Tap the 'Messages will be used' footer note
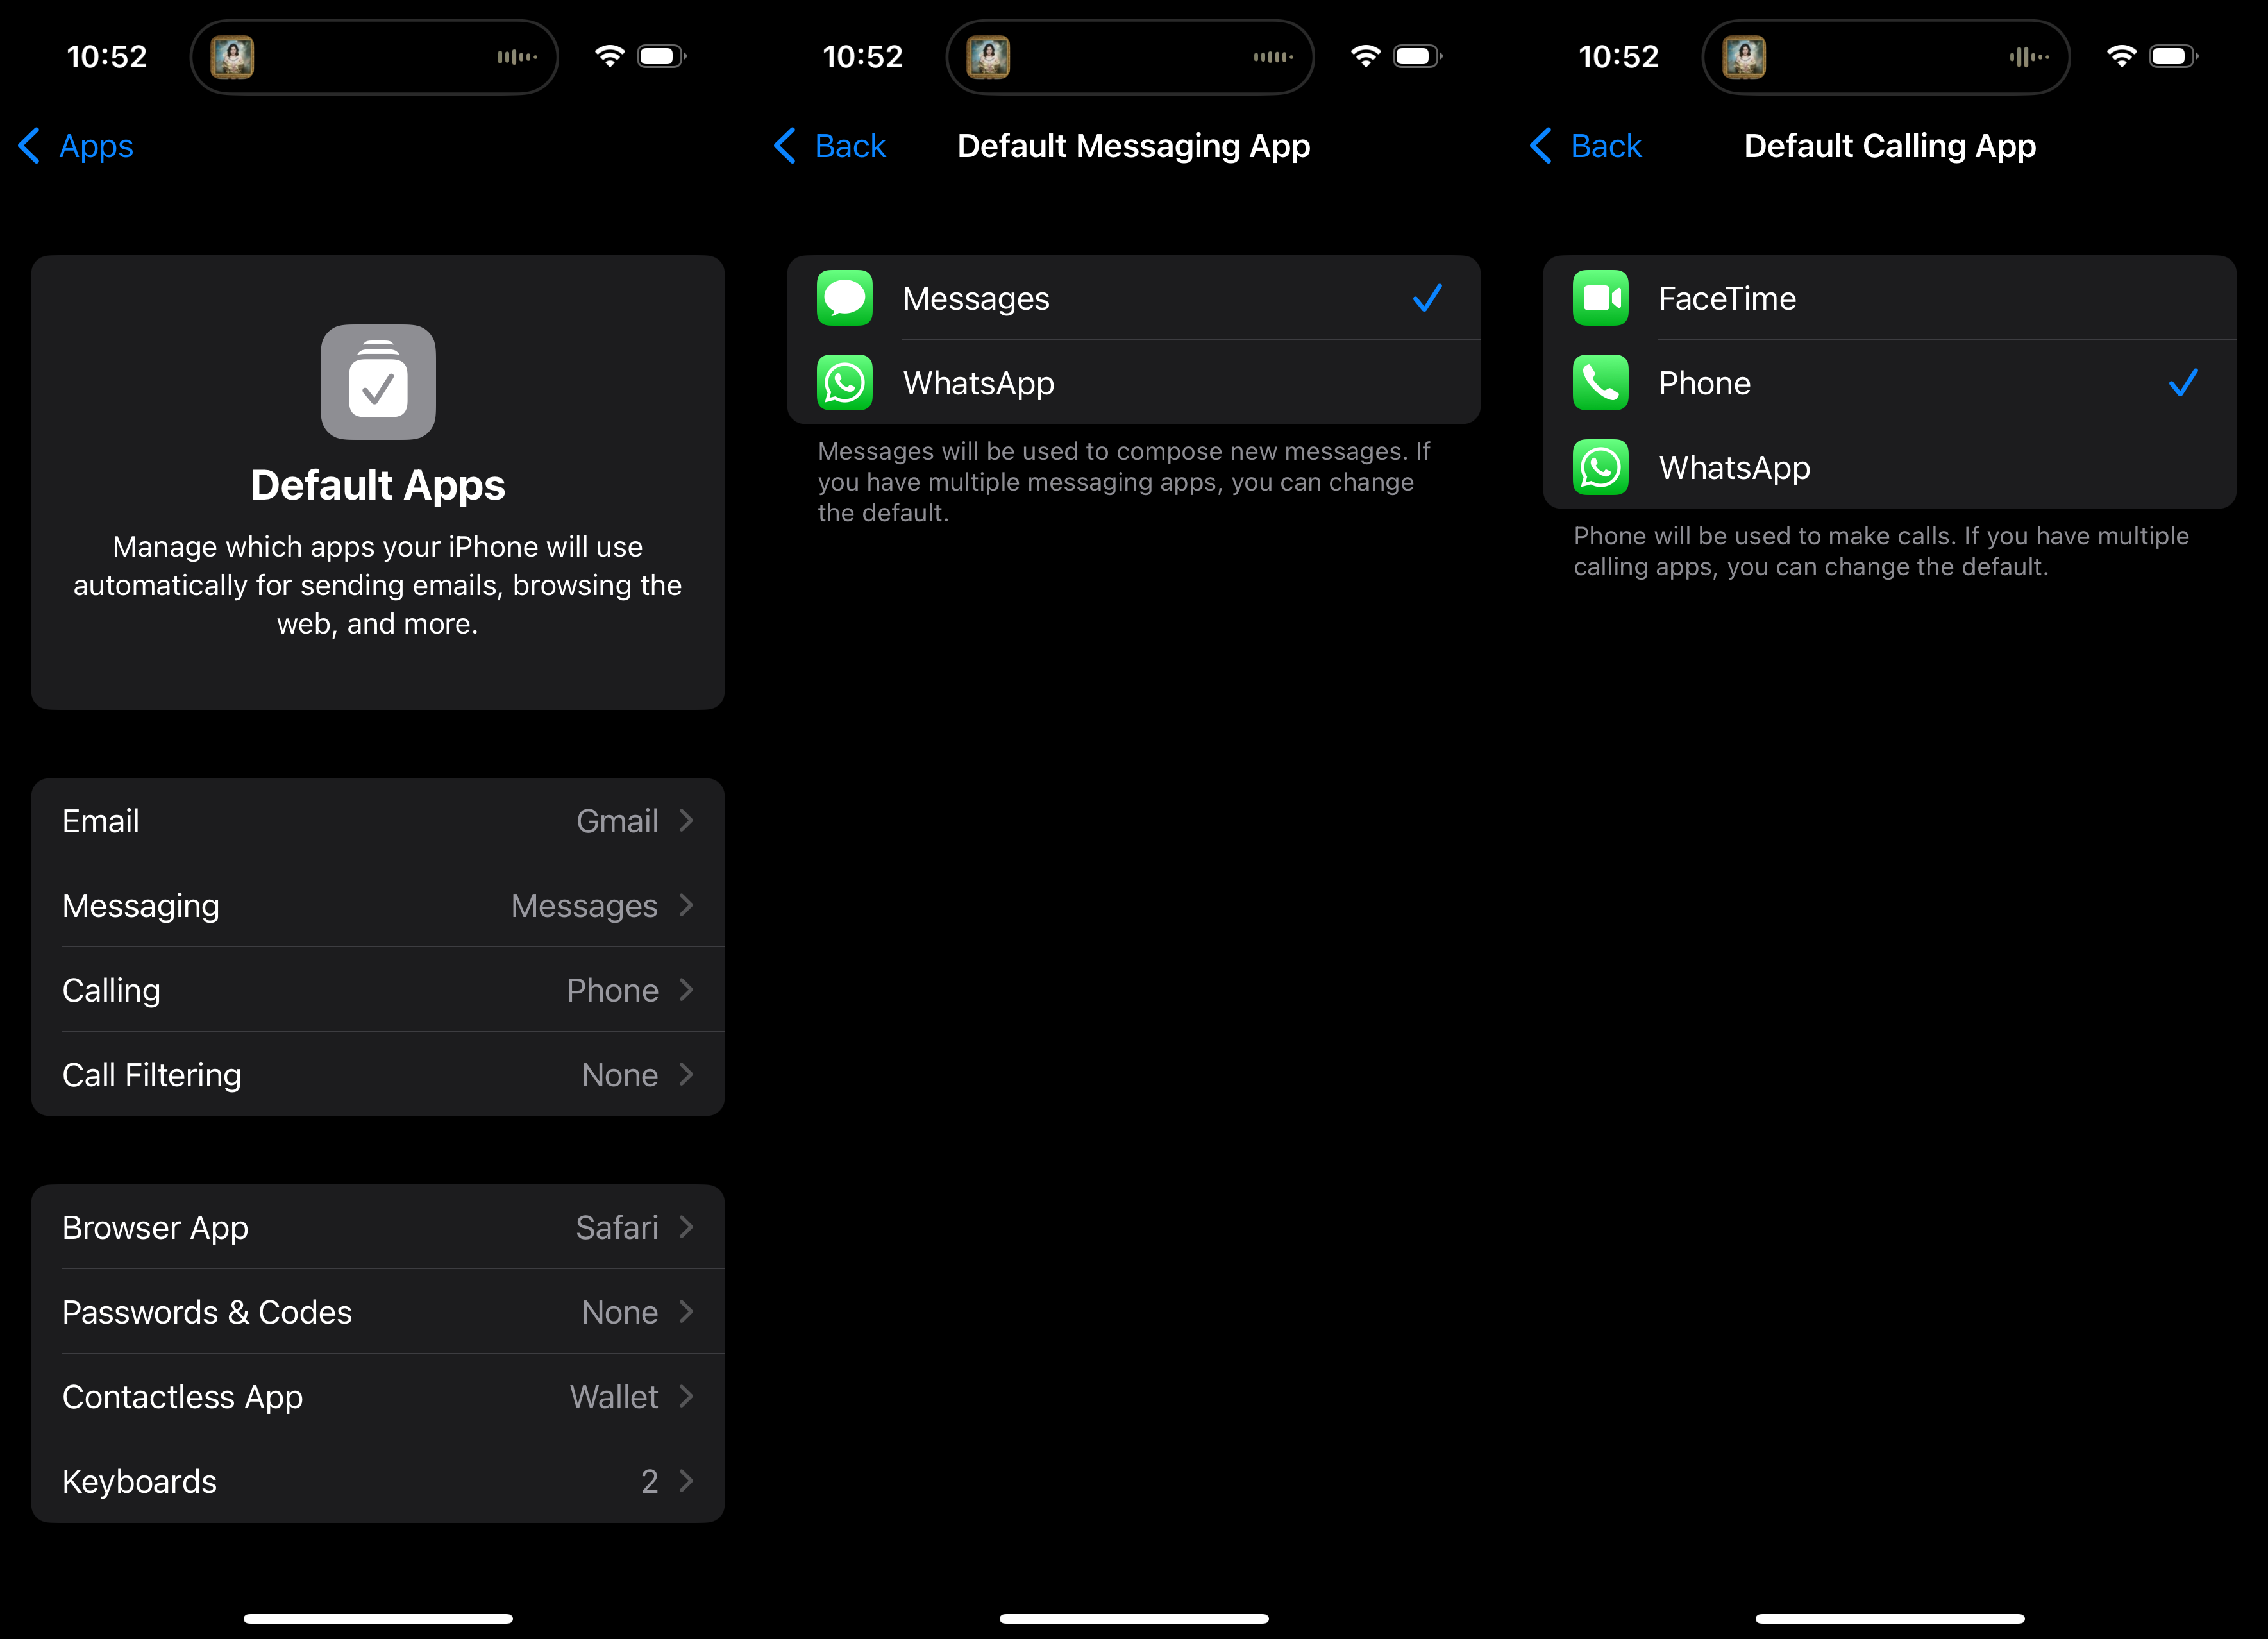This screenshot has height=1639, width=2268. pyautogui.click(x=1124, y=482)
